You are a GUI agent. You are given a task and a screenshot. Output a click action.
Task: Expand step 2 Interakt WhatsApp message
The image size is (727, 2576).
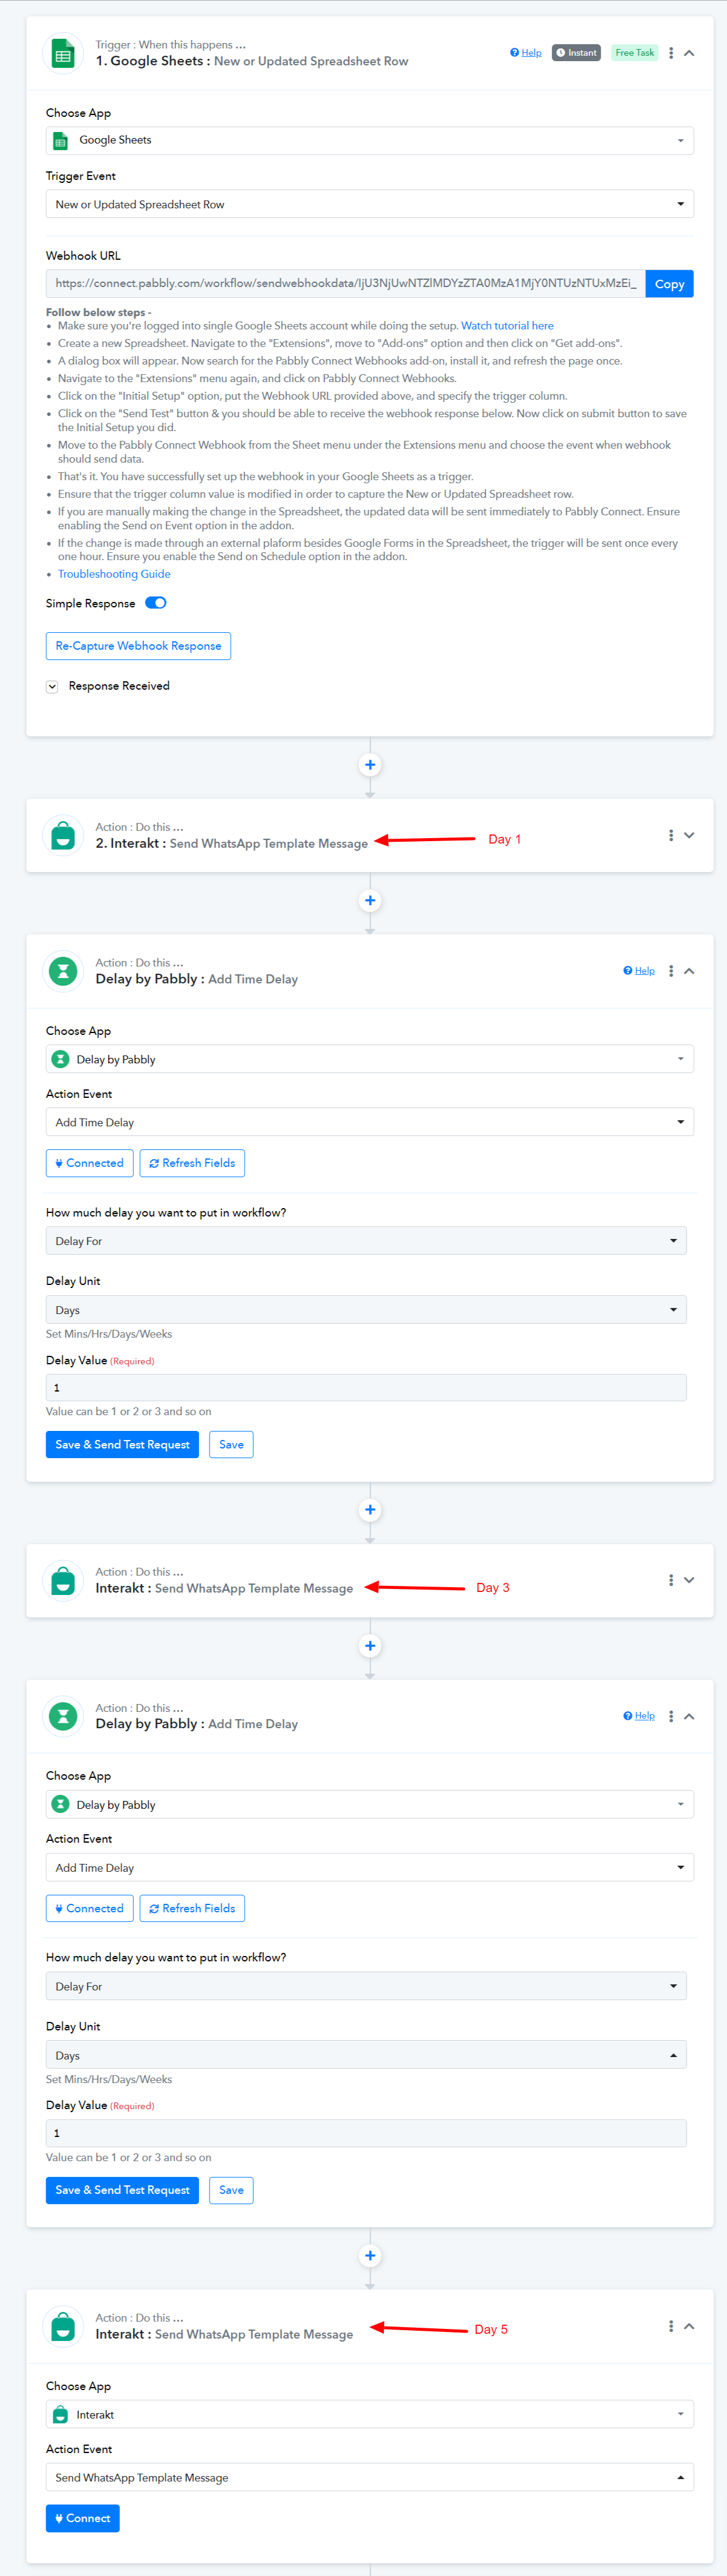pos(689,835)
